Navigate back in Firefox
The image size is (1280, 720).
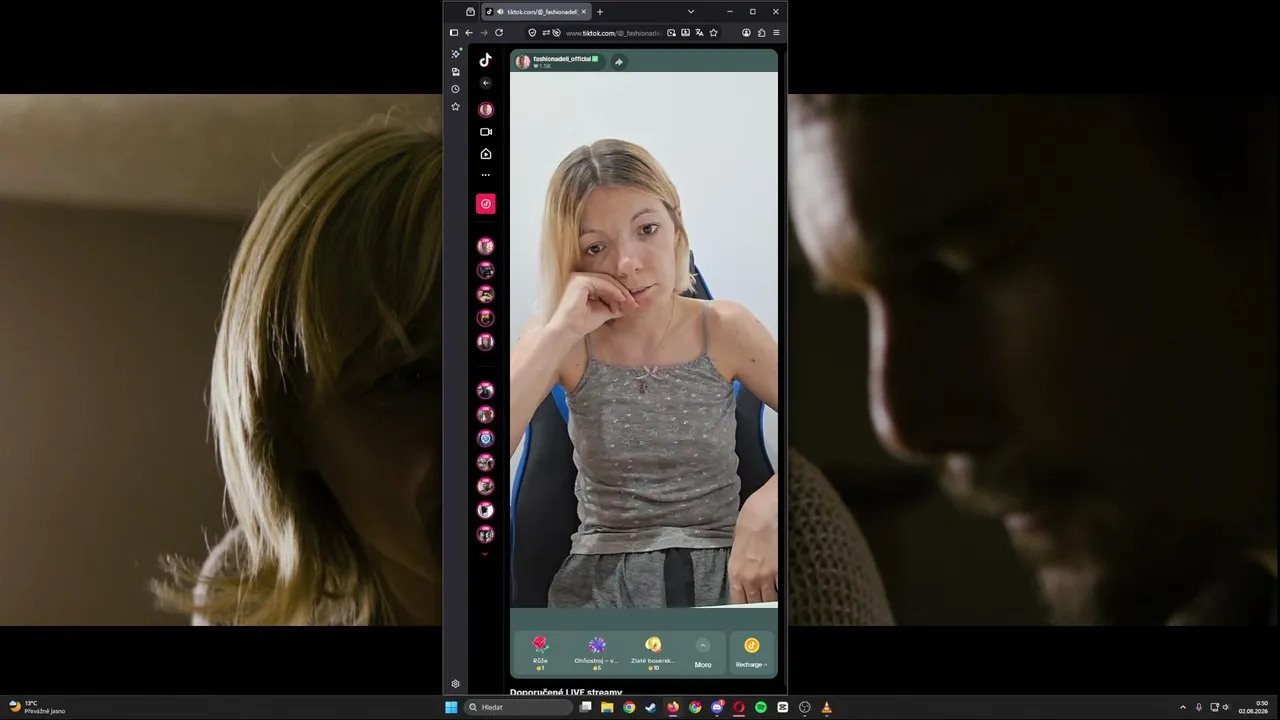pos(469,33)
